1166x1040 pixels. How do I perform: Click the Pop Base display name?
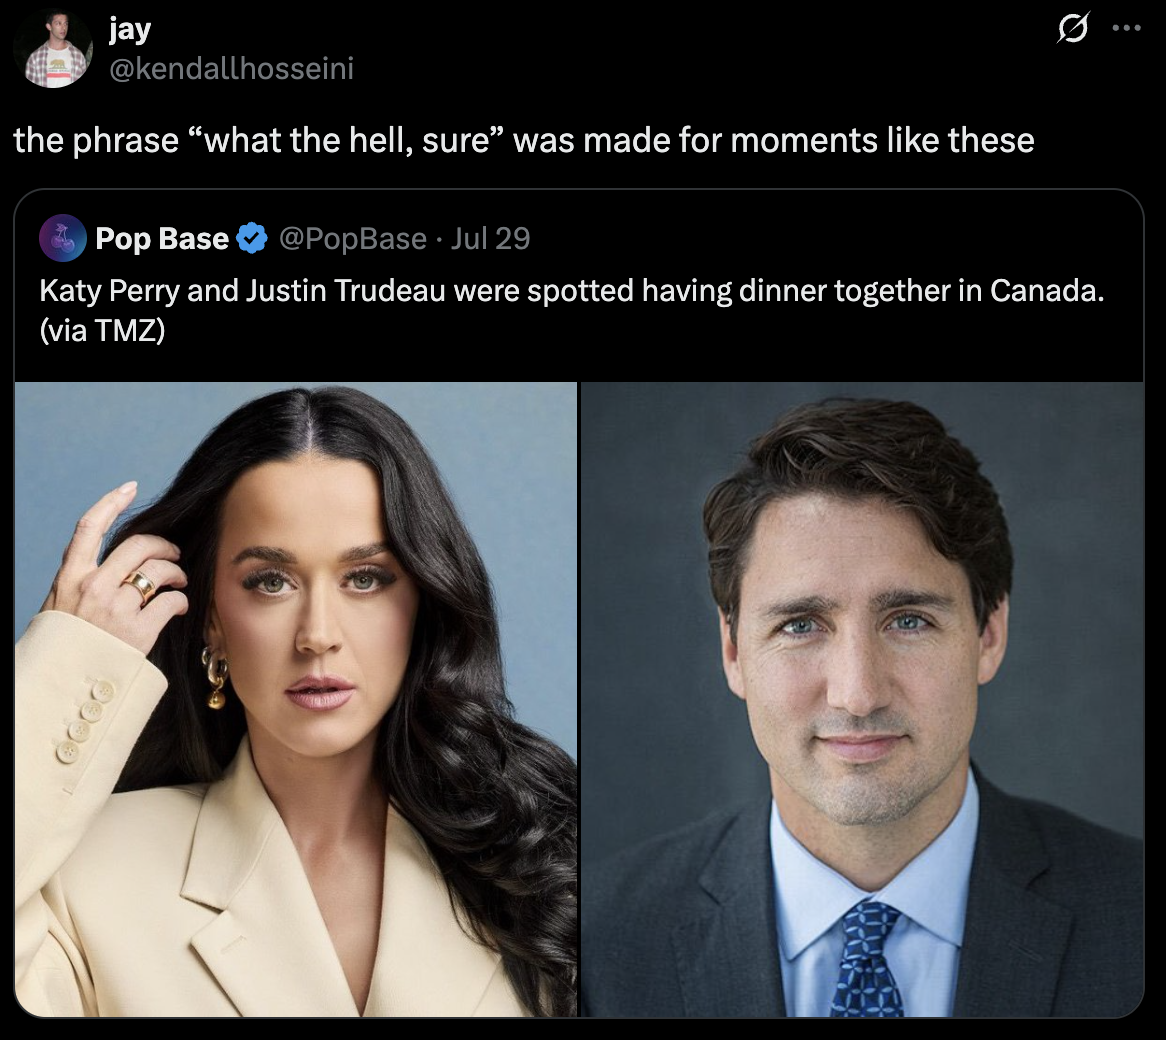coord(160,238)
